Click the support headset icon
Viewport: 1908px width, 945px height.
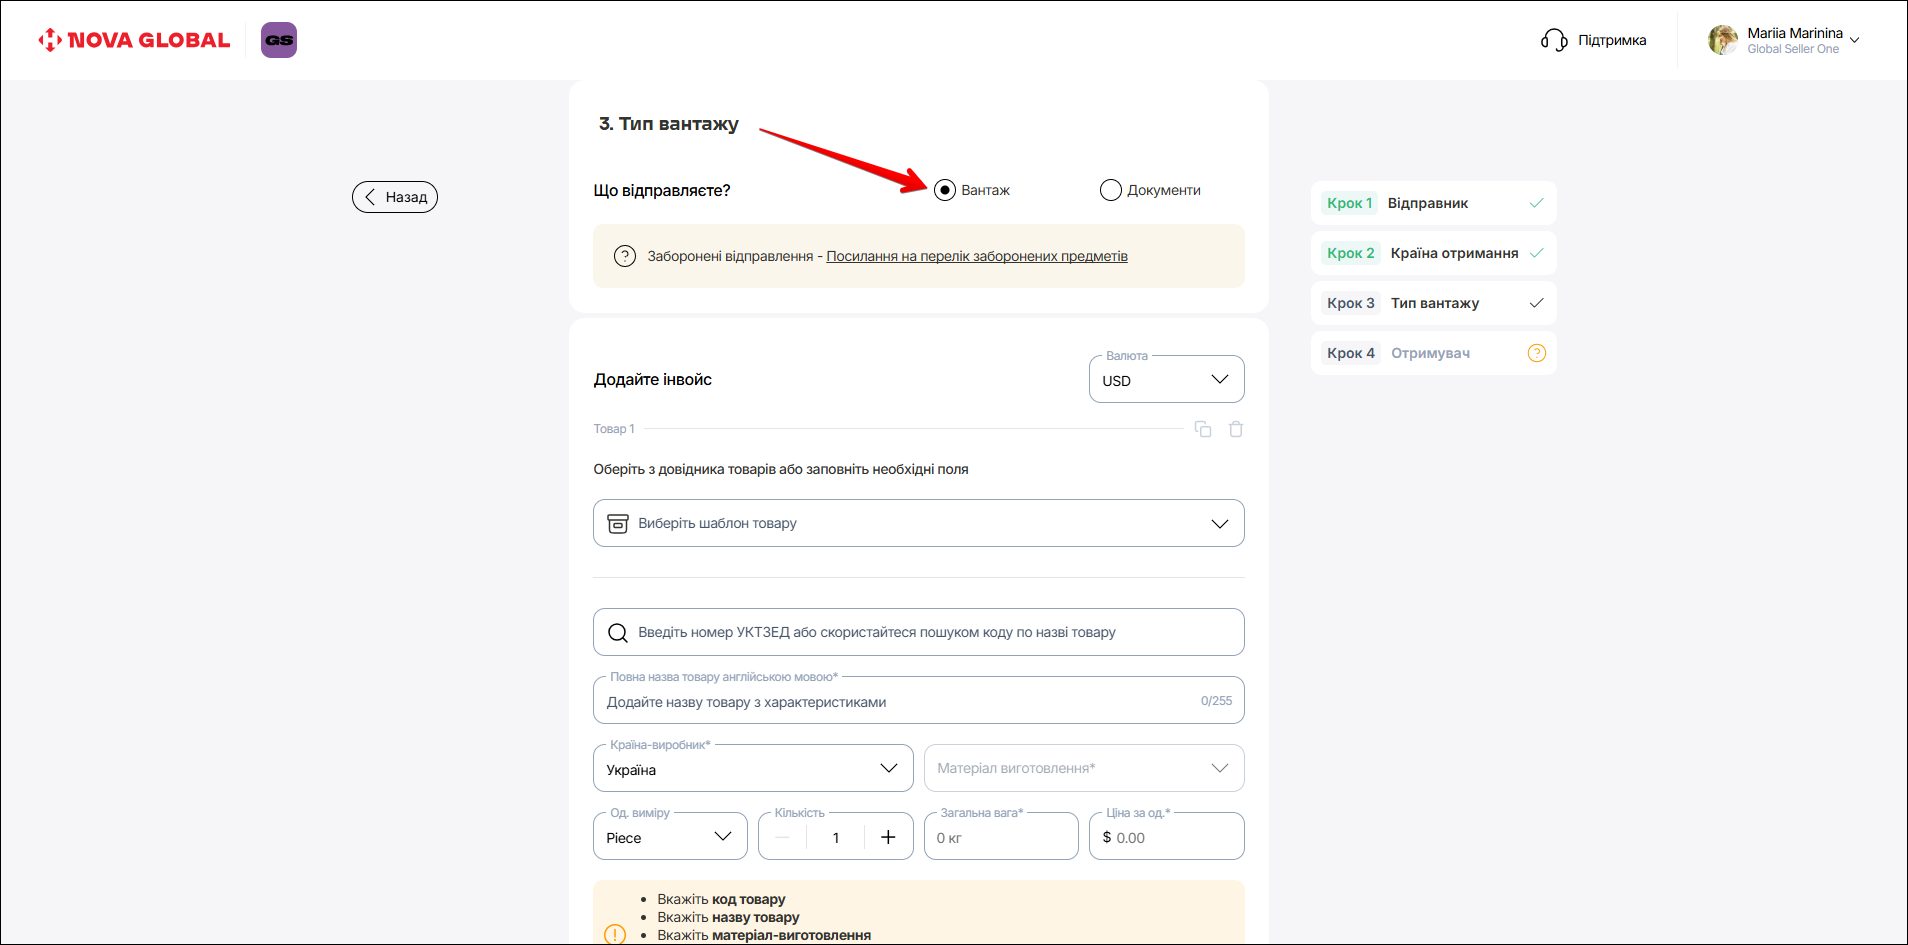click(x=1554, y=40)
